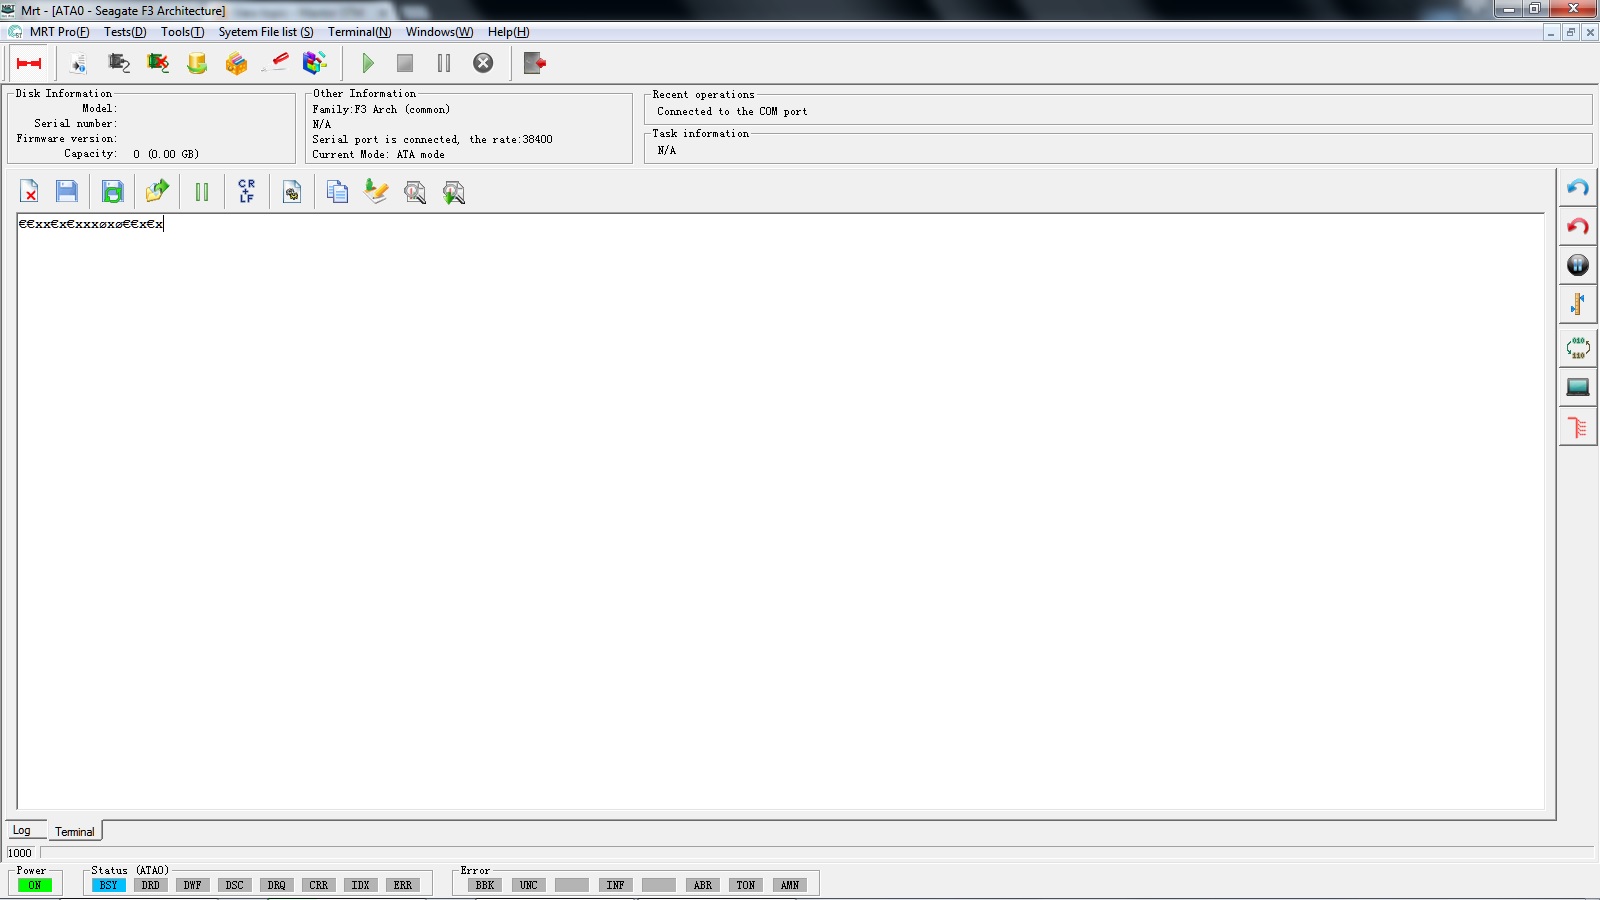This screenshot has width=1600, height=900.
Task: Click the IDX status indicator
Action: 361,885
